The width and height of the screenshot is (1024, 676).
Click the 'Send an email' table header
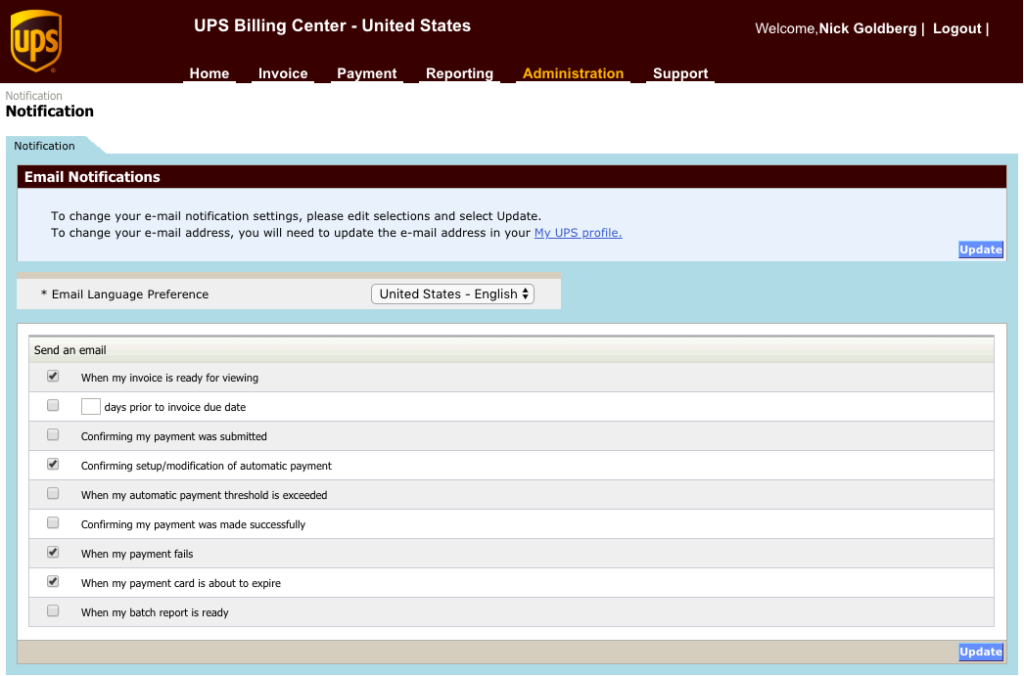(511, 349)
